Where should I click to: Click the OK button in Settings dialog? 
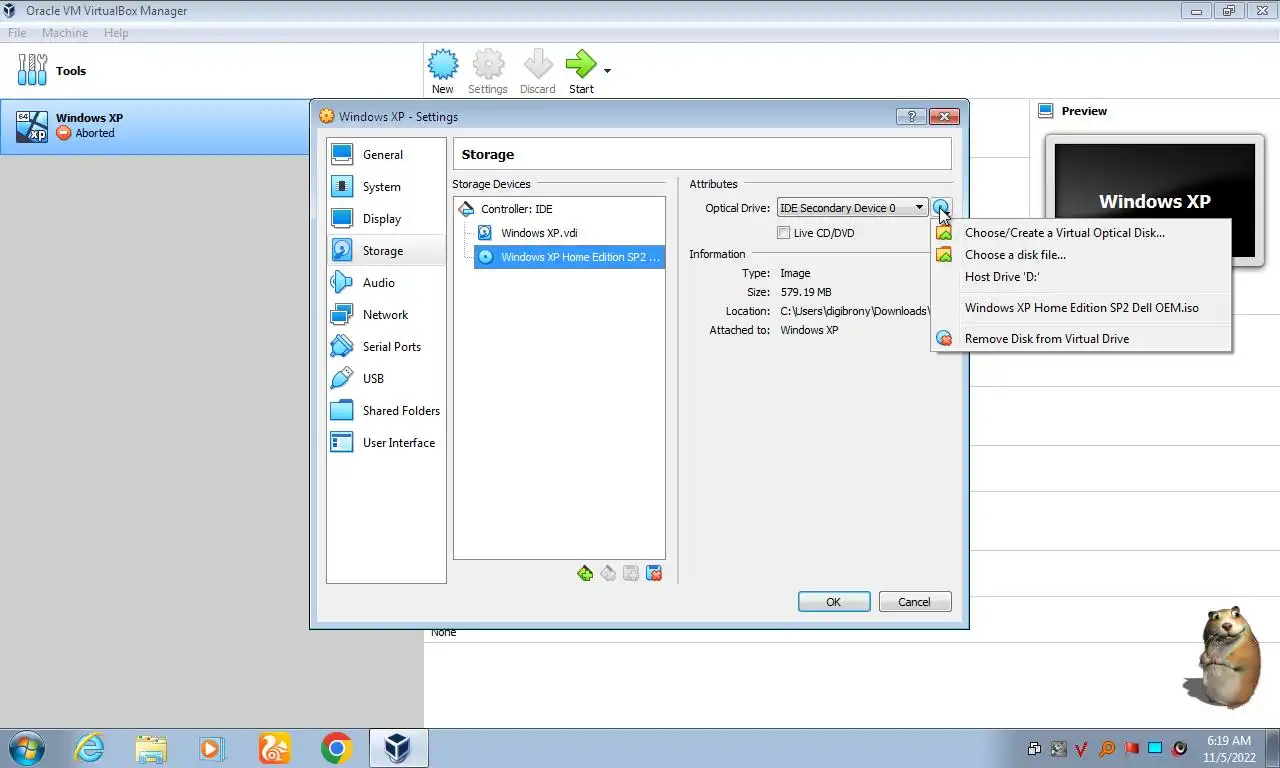pyautogui.click(x=834, y=602)
